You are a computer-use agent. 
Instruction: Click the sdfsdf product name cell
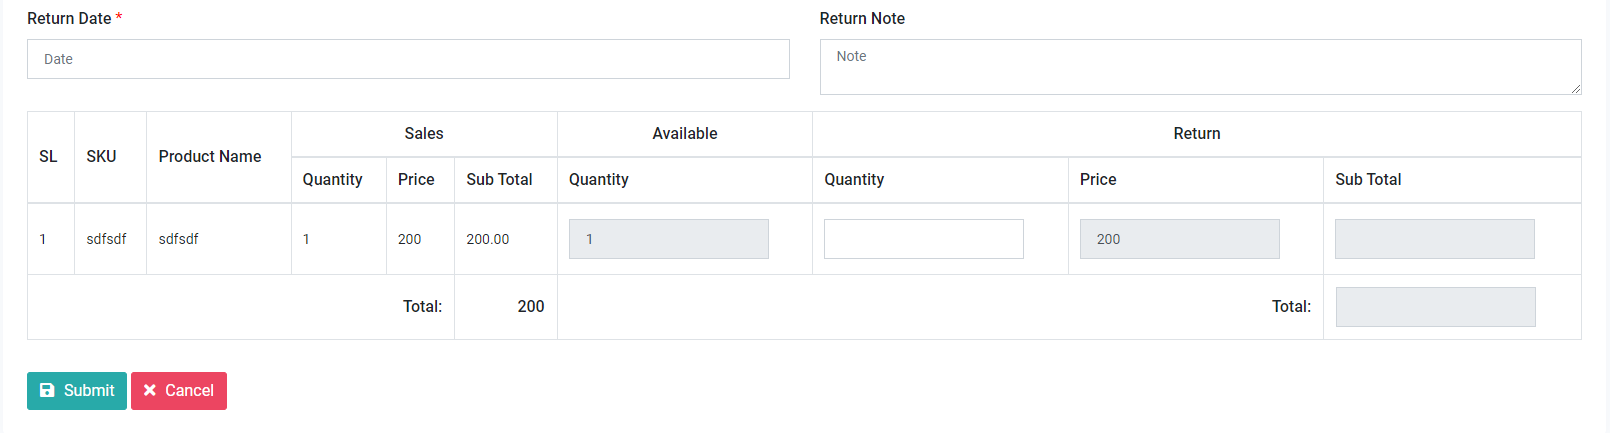click(179, 240)
